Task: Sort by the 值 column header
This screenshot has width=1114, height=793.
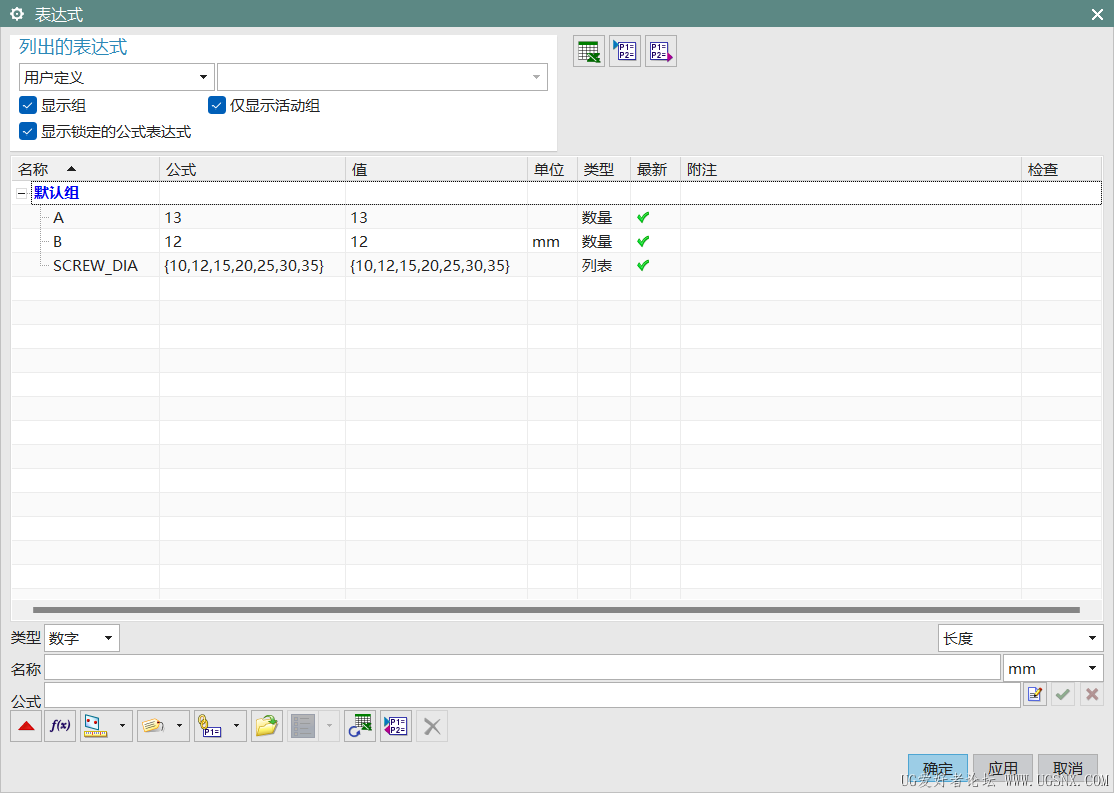Action: click(436, 169)
